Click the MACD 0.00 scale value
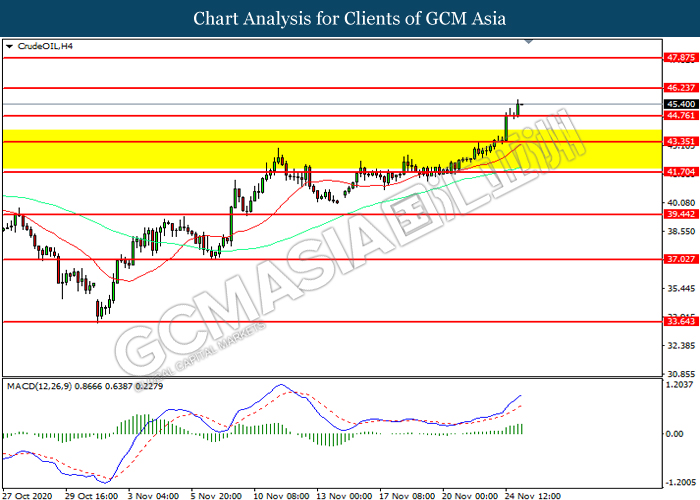The image size is (700, 500). click(674, 434)
